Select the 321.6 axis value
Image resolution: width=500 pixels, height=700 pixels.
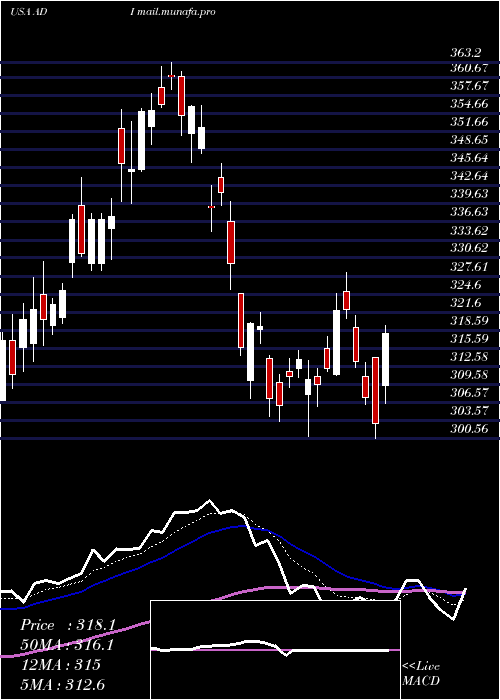(x=467, y=303)
